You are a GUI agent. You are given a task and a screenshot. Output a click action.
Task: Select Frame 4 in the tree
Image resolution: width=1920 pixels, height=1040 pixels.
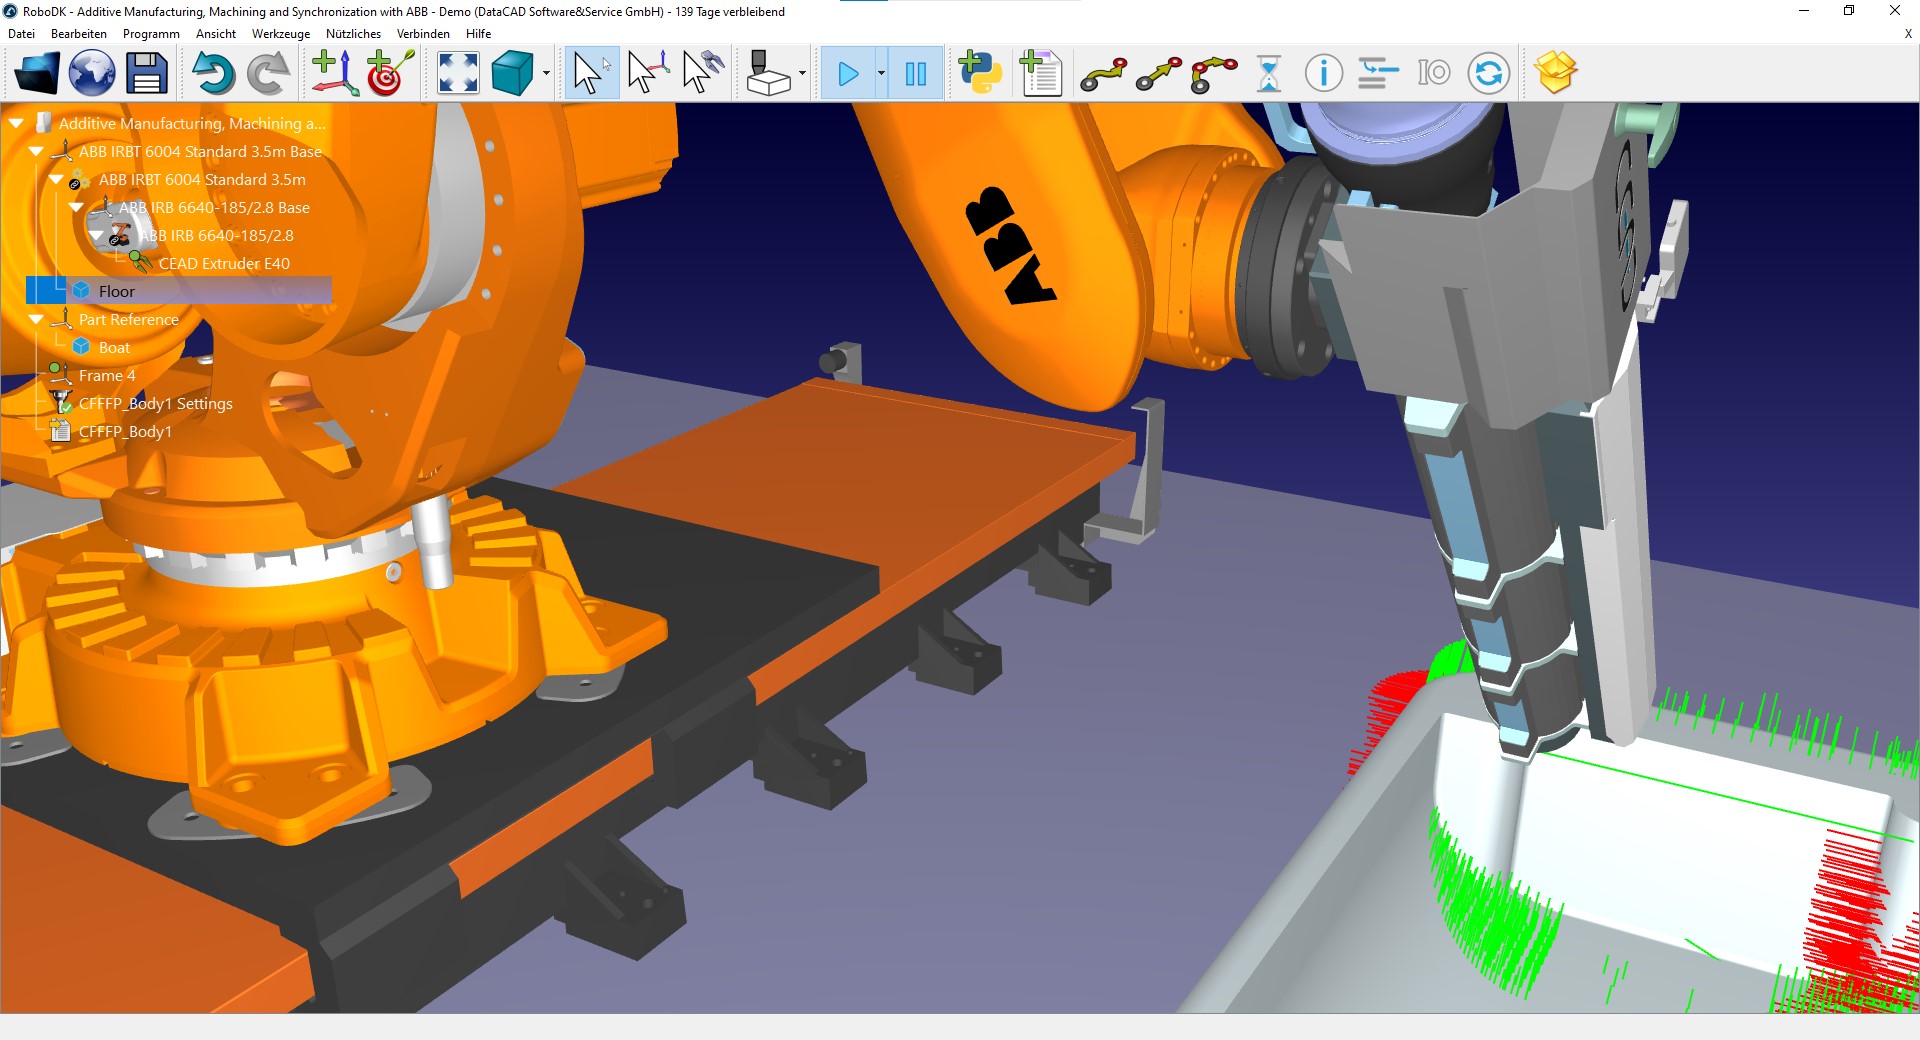pyautogui.click(x=107, y=376)
